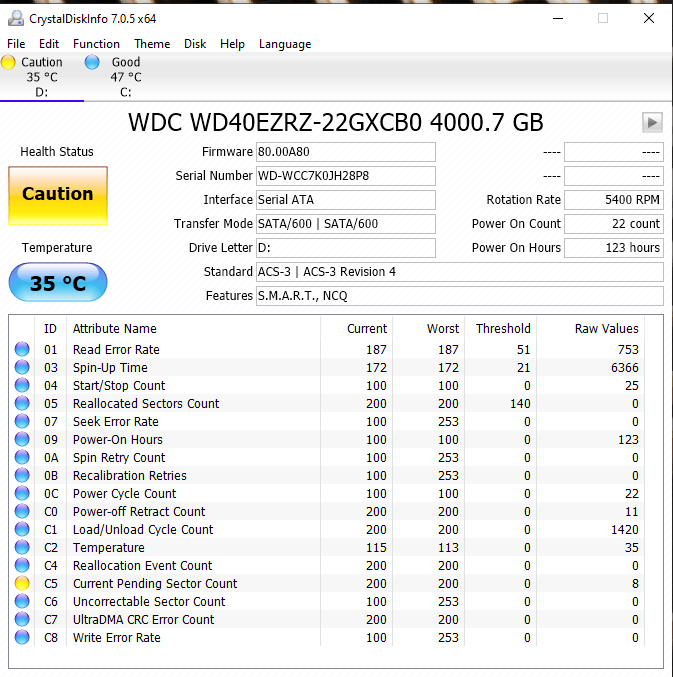Click the status dot for UltraDMA CRC Error Count
Image resolution: width=673 pixels, height=677 pixels.
pyautogui.click(x=22, y=619)
